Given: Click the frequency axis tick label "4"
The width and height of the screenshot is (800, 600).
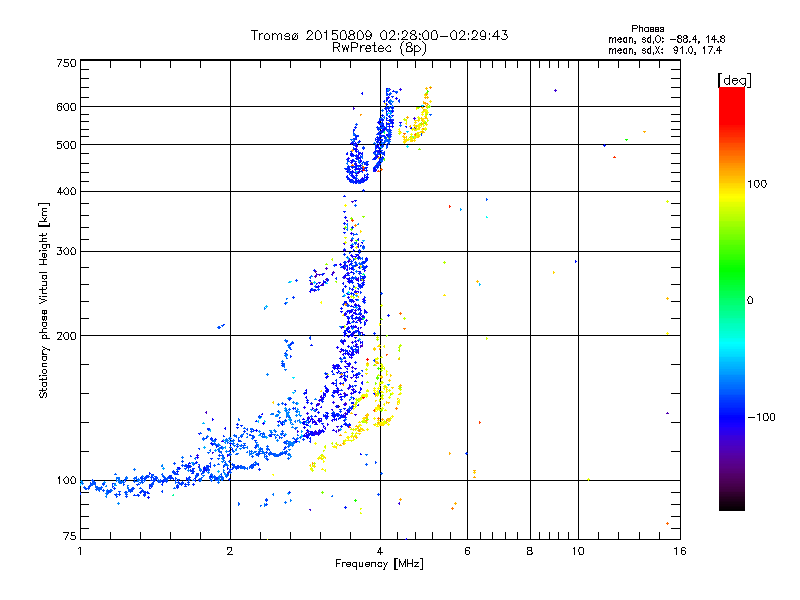Looking at the screenshot, I should (x=380, y=551).
